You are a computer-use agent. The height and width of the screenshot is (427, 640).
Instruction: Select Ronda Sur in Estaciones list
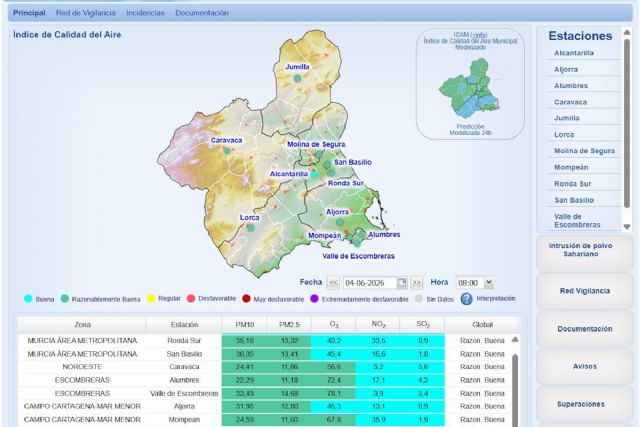click(573, 184)
